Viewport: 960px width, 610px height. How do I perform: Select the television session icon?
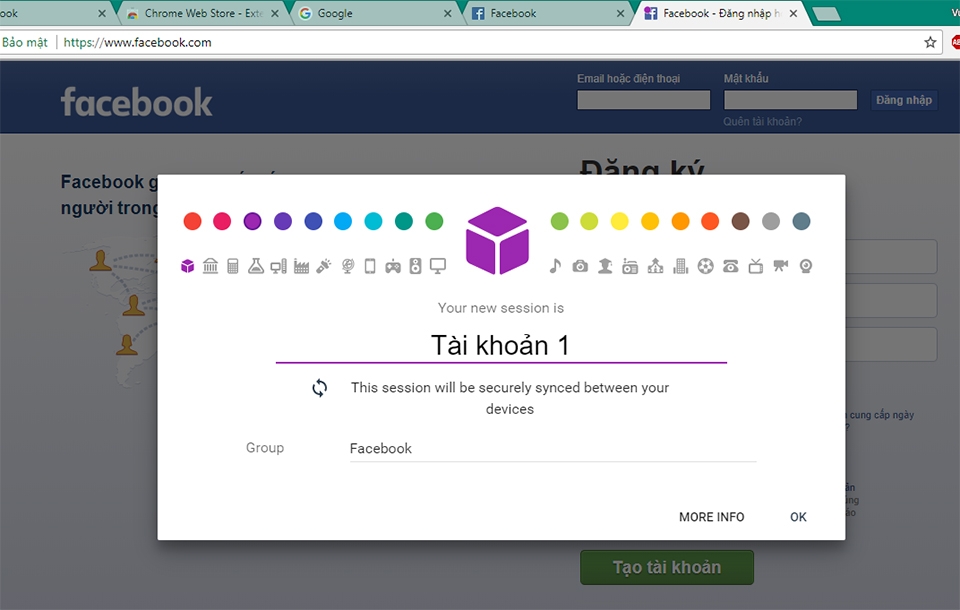point(753,266)
